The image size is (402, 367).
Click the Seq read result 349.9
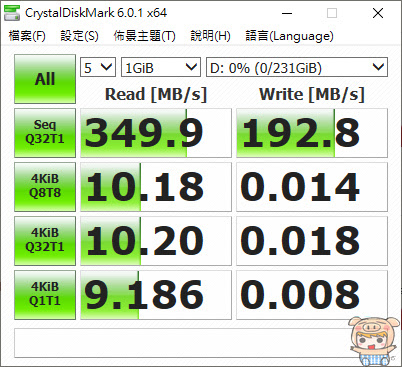156,133
